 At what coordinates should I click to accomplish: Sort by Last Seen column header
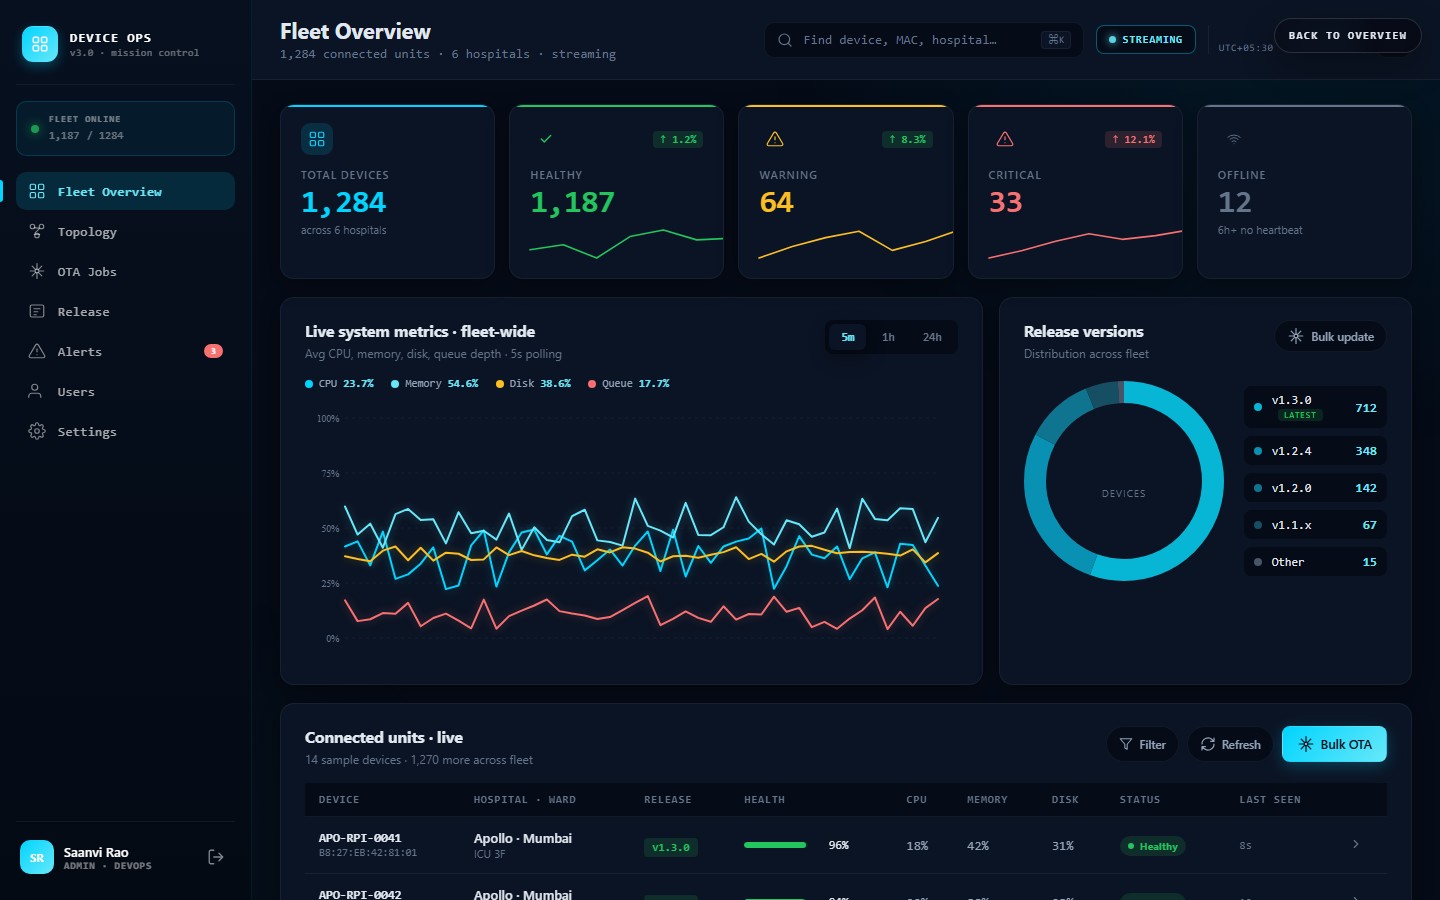pyautogui.click(x=1270, y=800)
